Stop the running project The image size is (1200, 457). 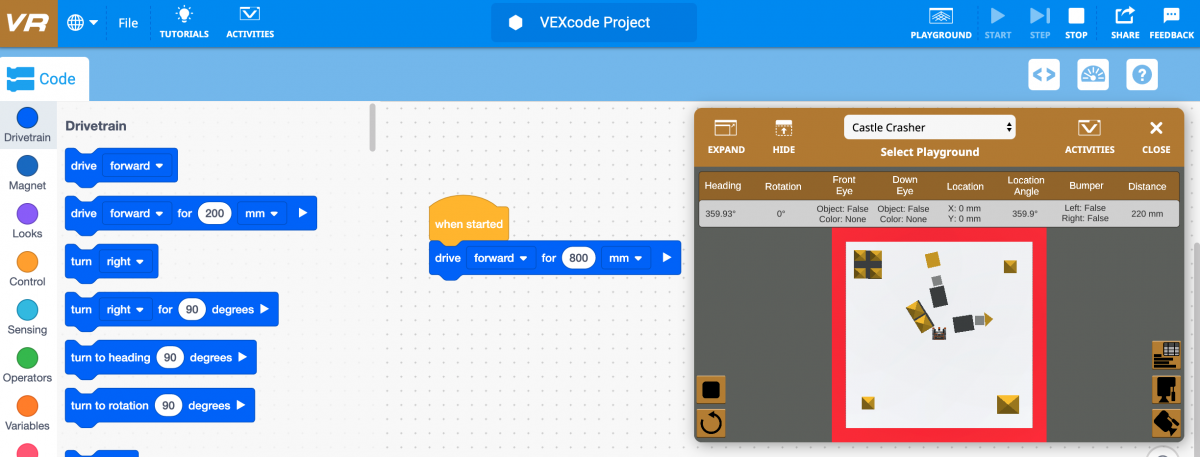pyautogui.click(x=1076, y=22)
